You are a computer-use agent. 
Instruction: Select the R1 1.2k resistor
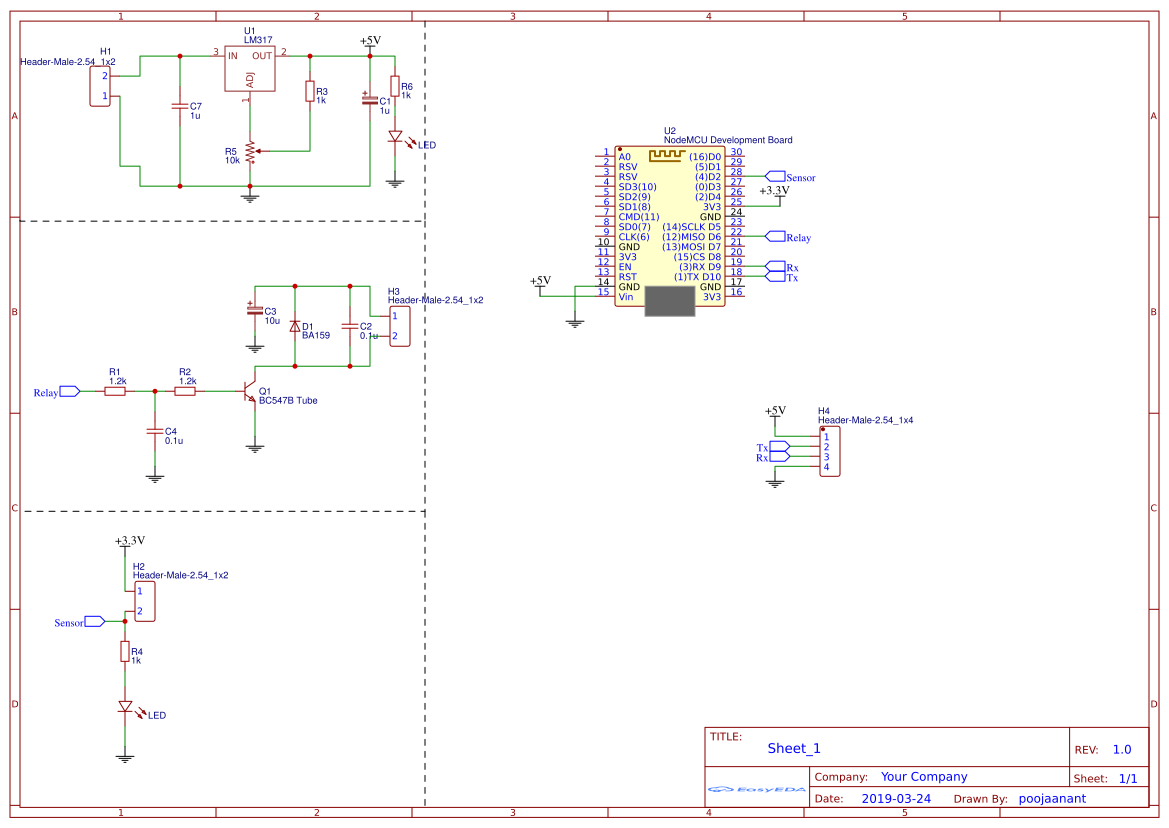(115, 392)
